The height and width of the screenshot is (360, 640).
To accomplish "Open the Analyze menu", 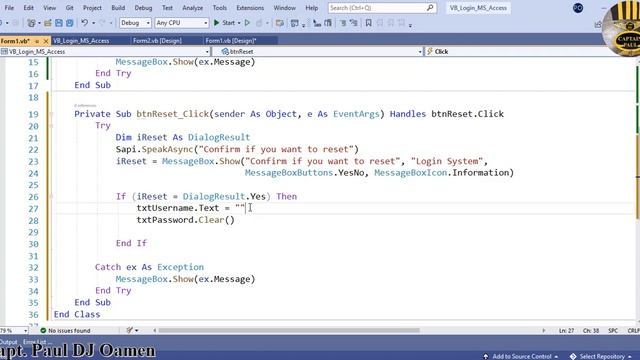I will point(193,8).
